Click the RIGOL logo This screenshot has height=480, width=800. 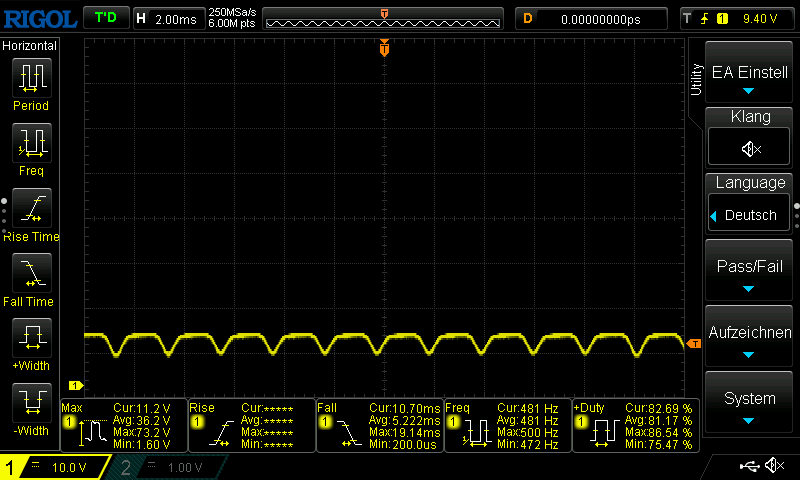click(x=40, y=19)
